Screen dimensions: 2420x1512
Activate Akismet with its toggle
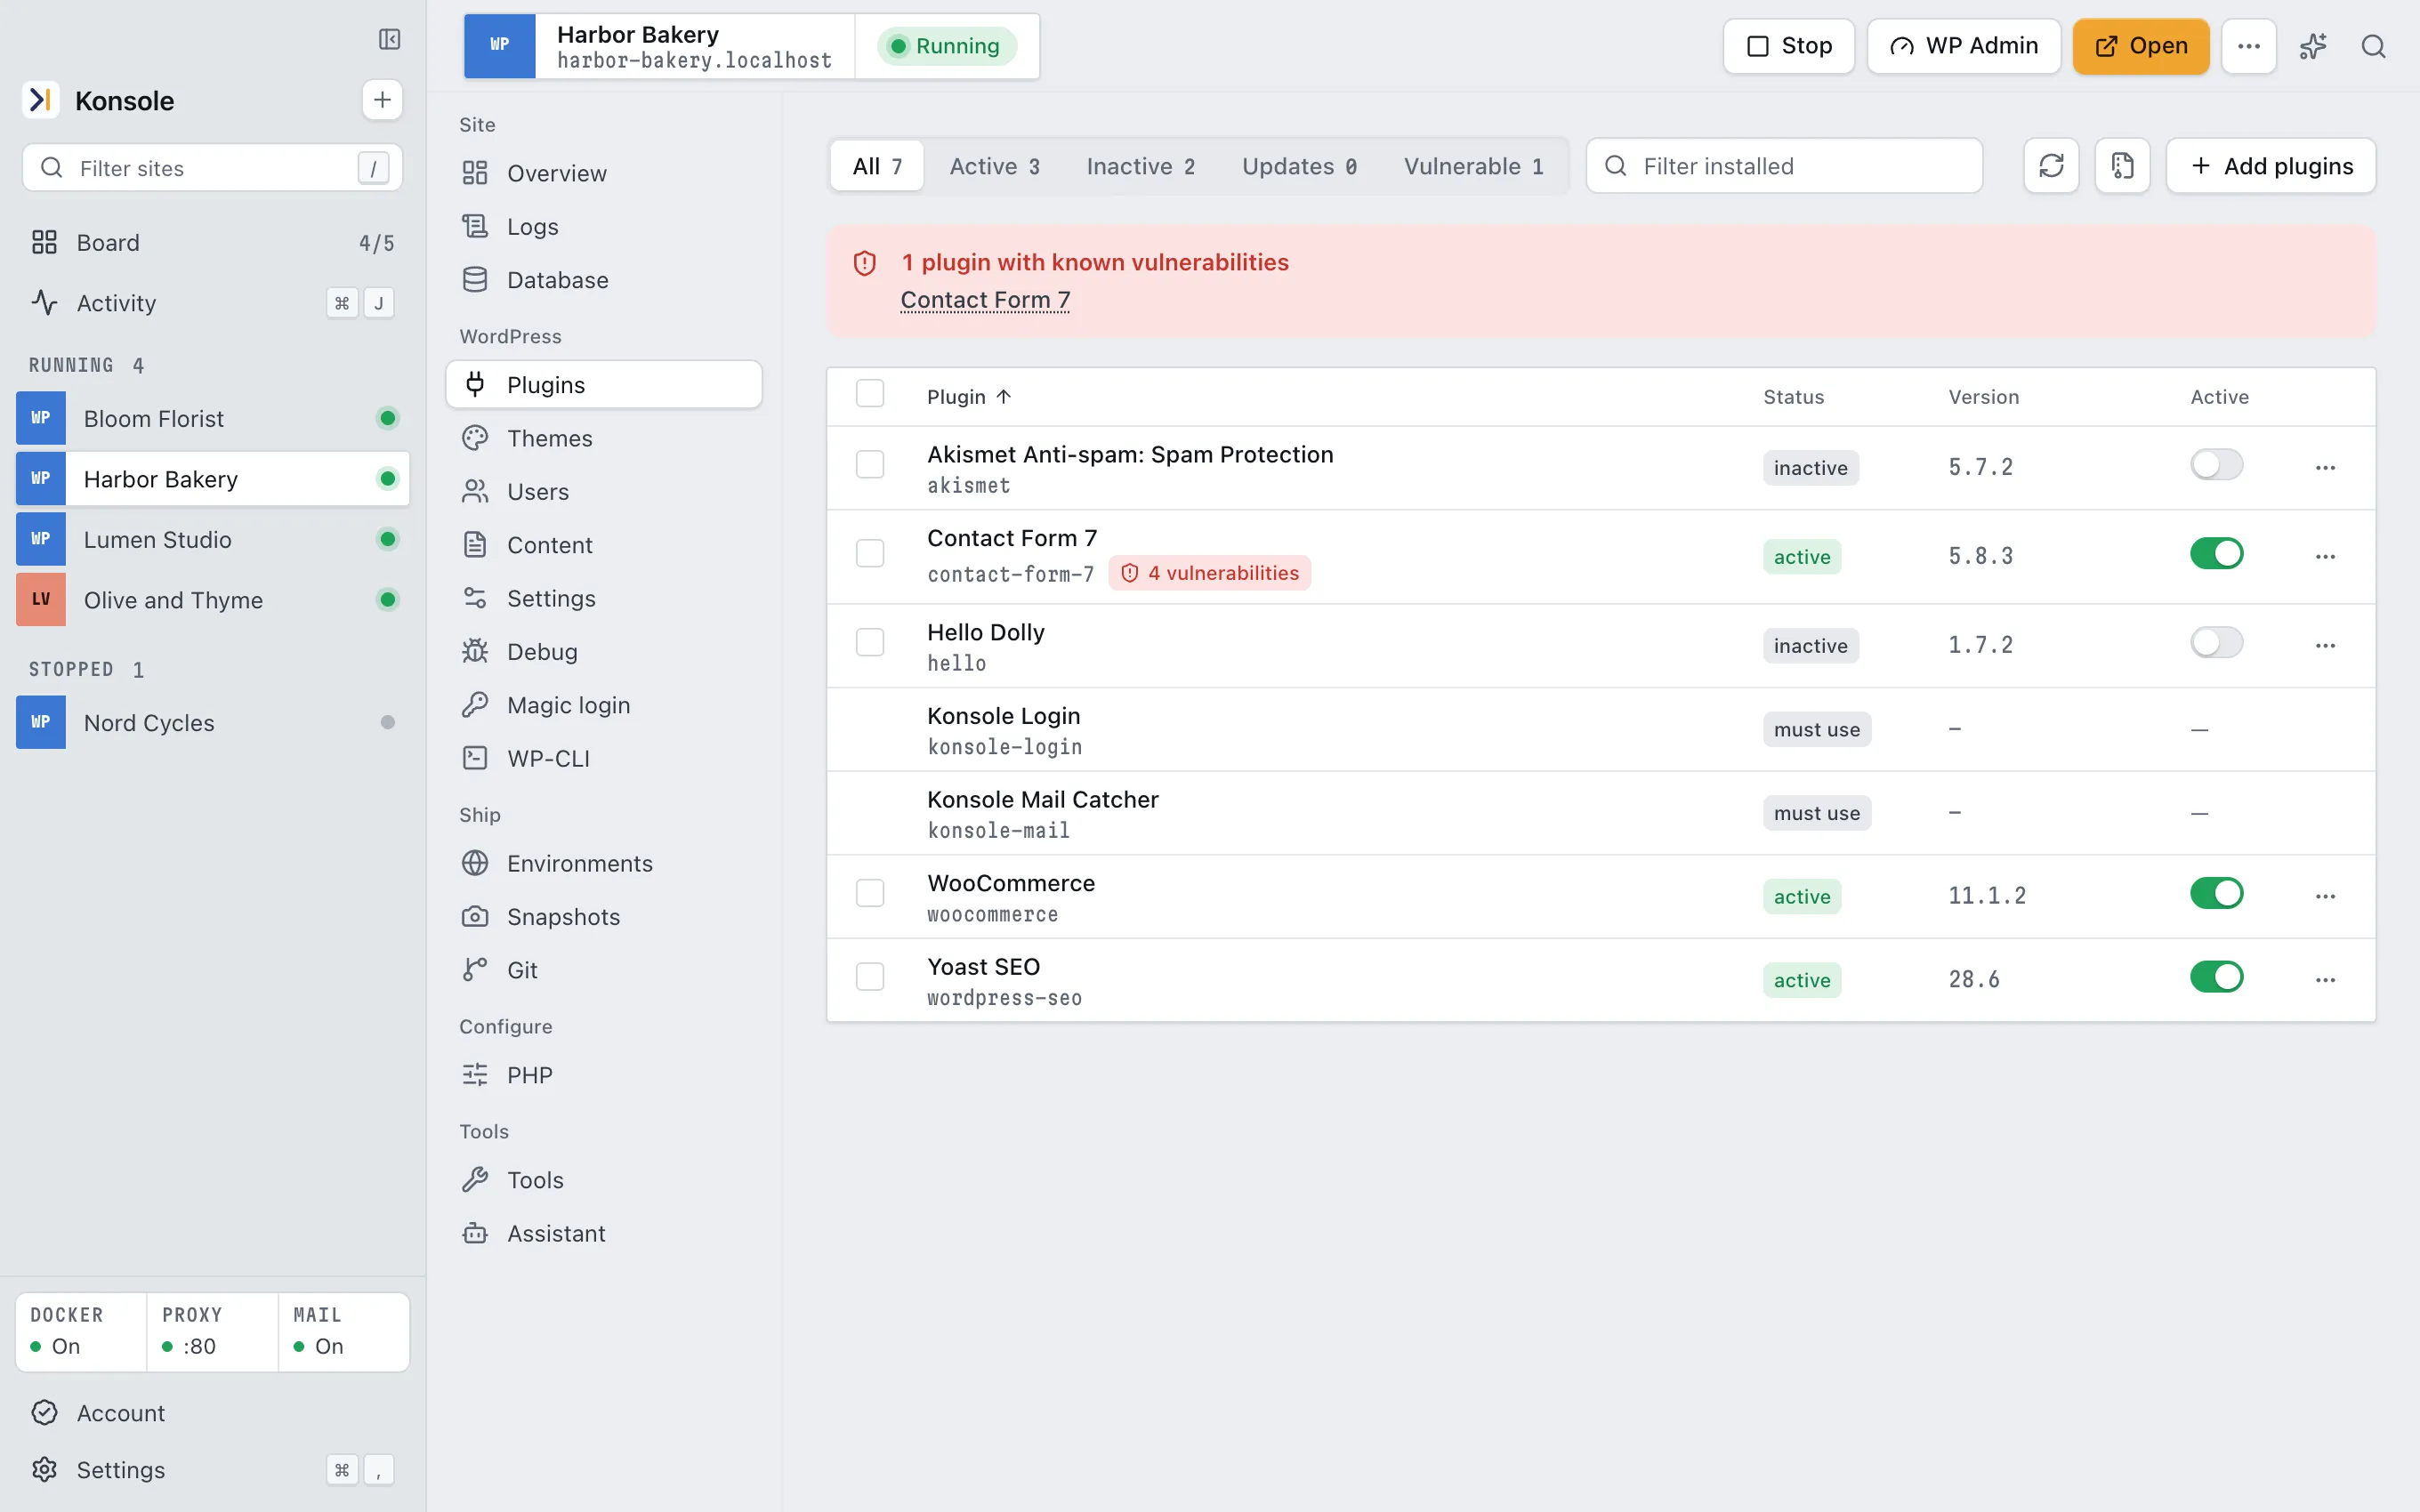(2216, 464)
